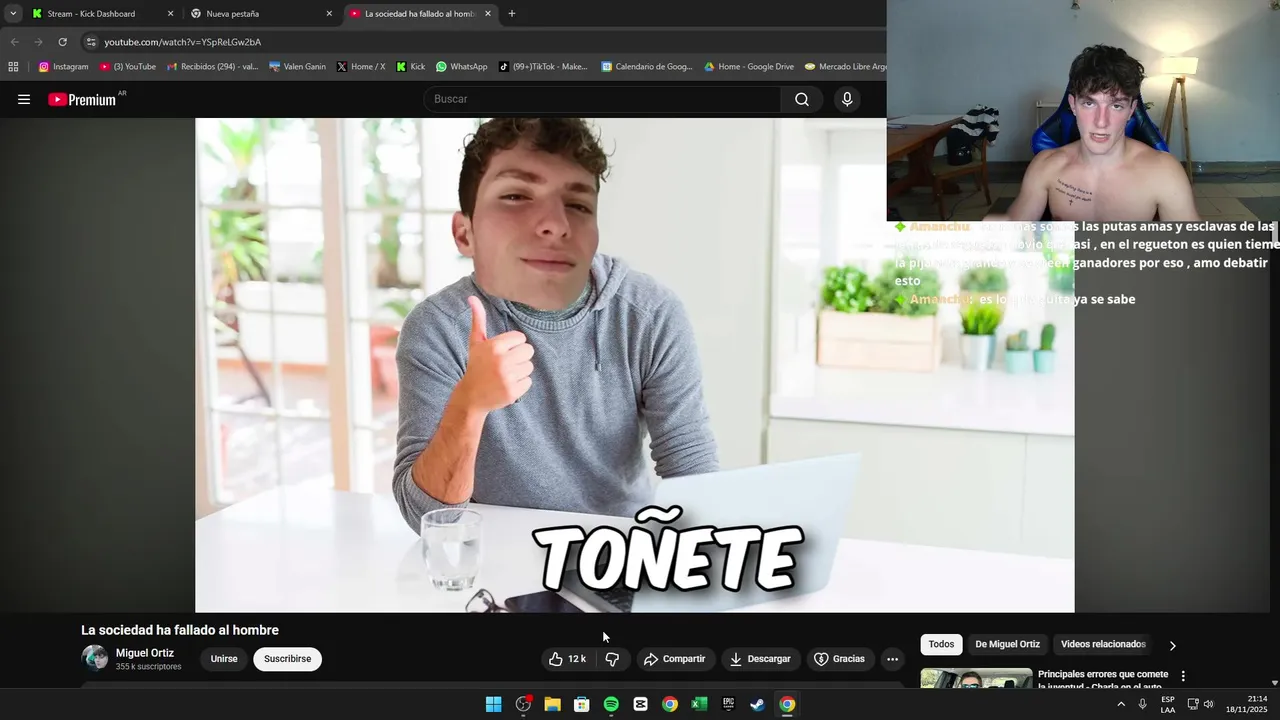Open the Home / X bookmark
The height and width of the screenshot is (720, 1280).
(360, 67)
